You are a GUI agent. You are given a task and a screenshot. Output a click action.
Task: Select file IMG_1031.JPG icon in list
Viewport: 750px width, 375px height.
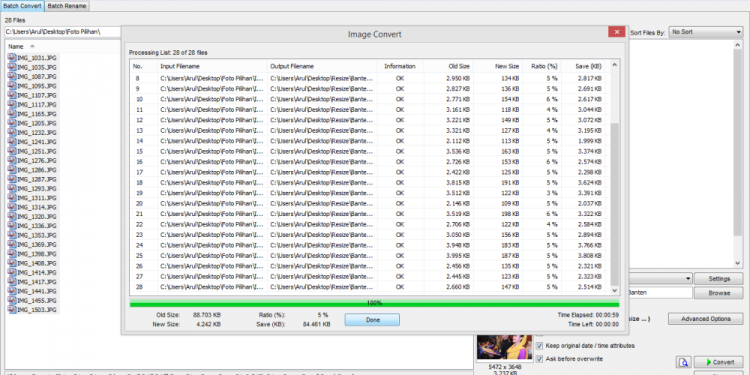coord(12,57)
